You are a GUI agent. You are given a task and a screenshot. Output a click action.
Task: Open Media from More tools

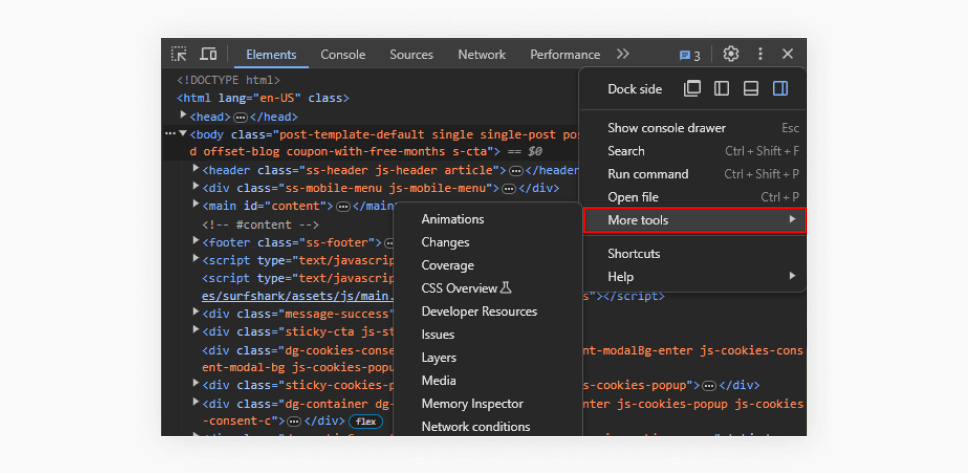click(x=488, y=380)
